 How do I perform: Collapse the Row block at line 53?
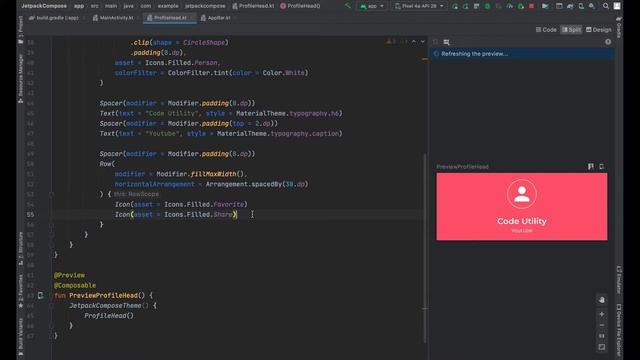tap(52, 194)
